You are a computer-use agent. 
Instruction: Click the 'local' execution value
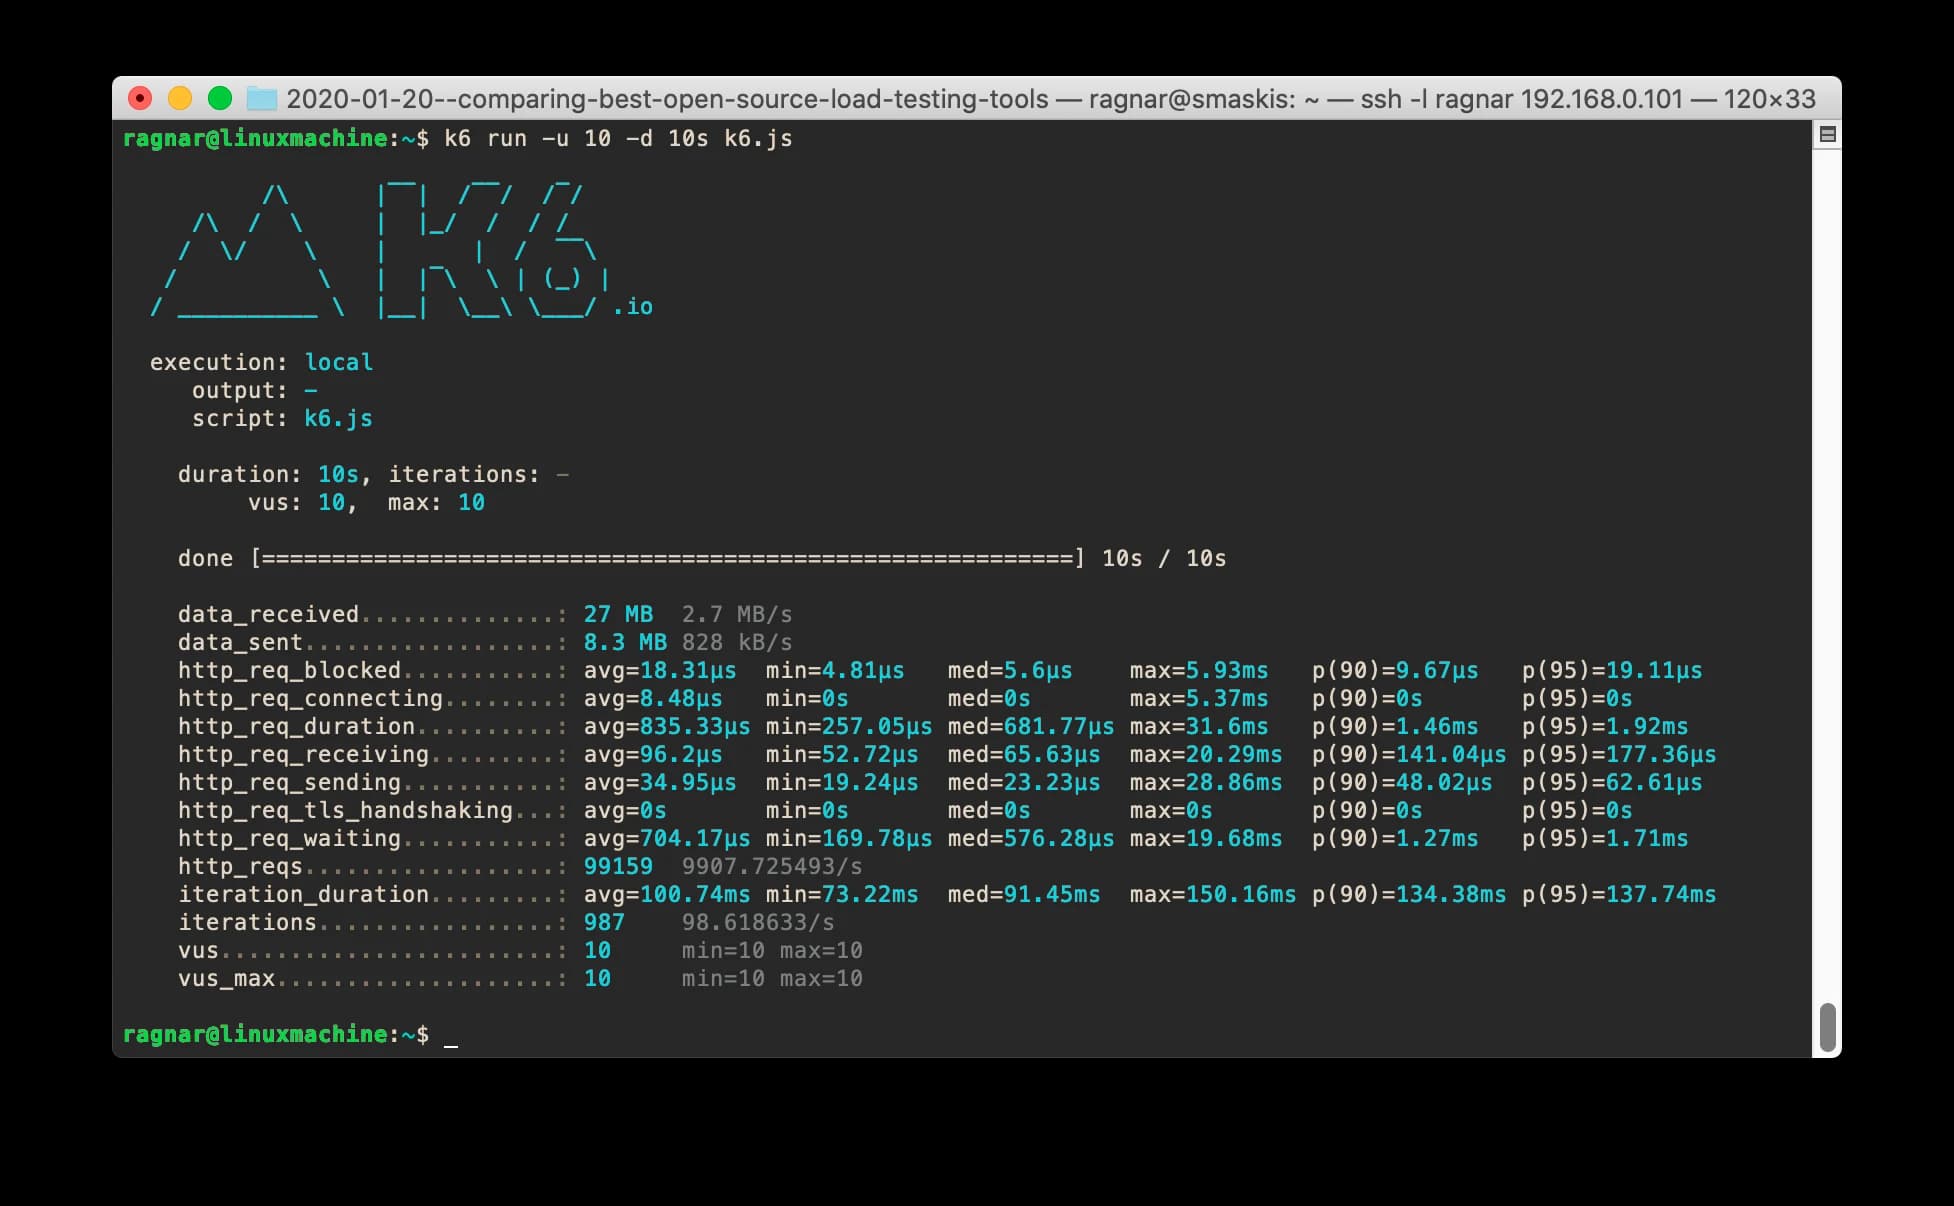[339, 362]
